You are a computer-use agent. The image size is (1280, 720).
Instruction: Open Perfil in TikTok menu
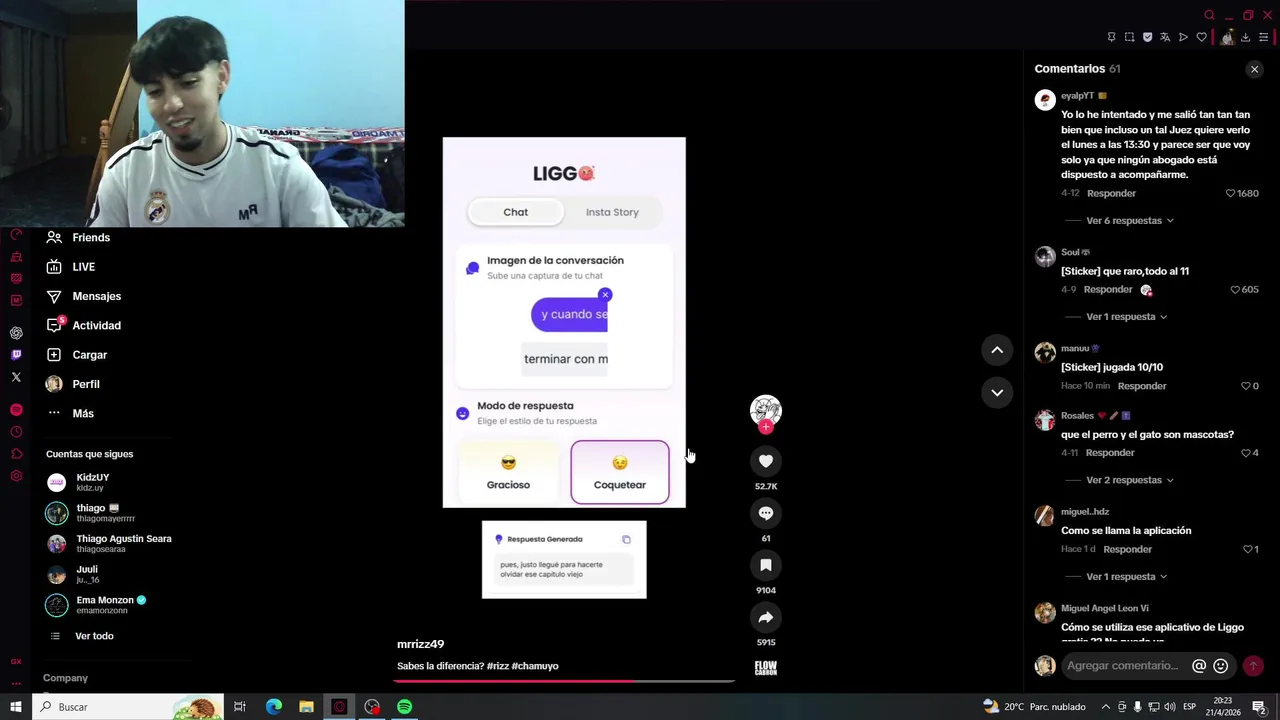click(x=73, y=384)
